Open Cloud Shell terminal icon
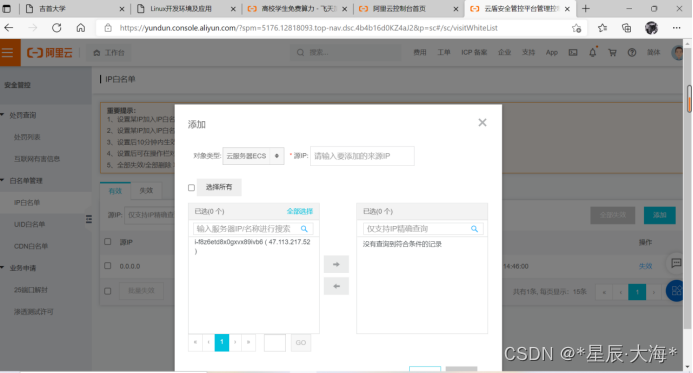693x373 pixels. tap(573, 53)
